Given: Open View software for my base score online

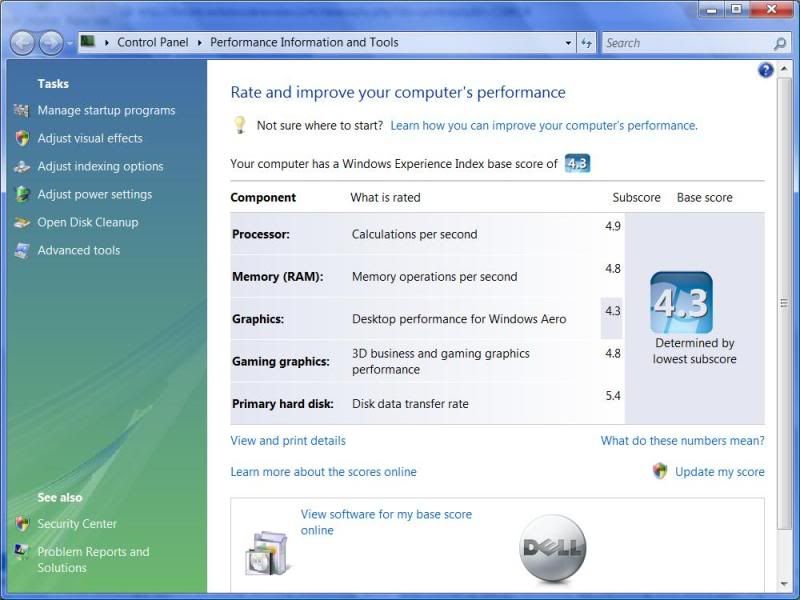Looking at the screenshot, I should 386,522.
